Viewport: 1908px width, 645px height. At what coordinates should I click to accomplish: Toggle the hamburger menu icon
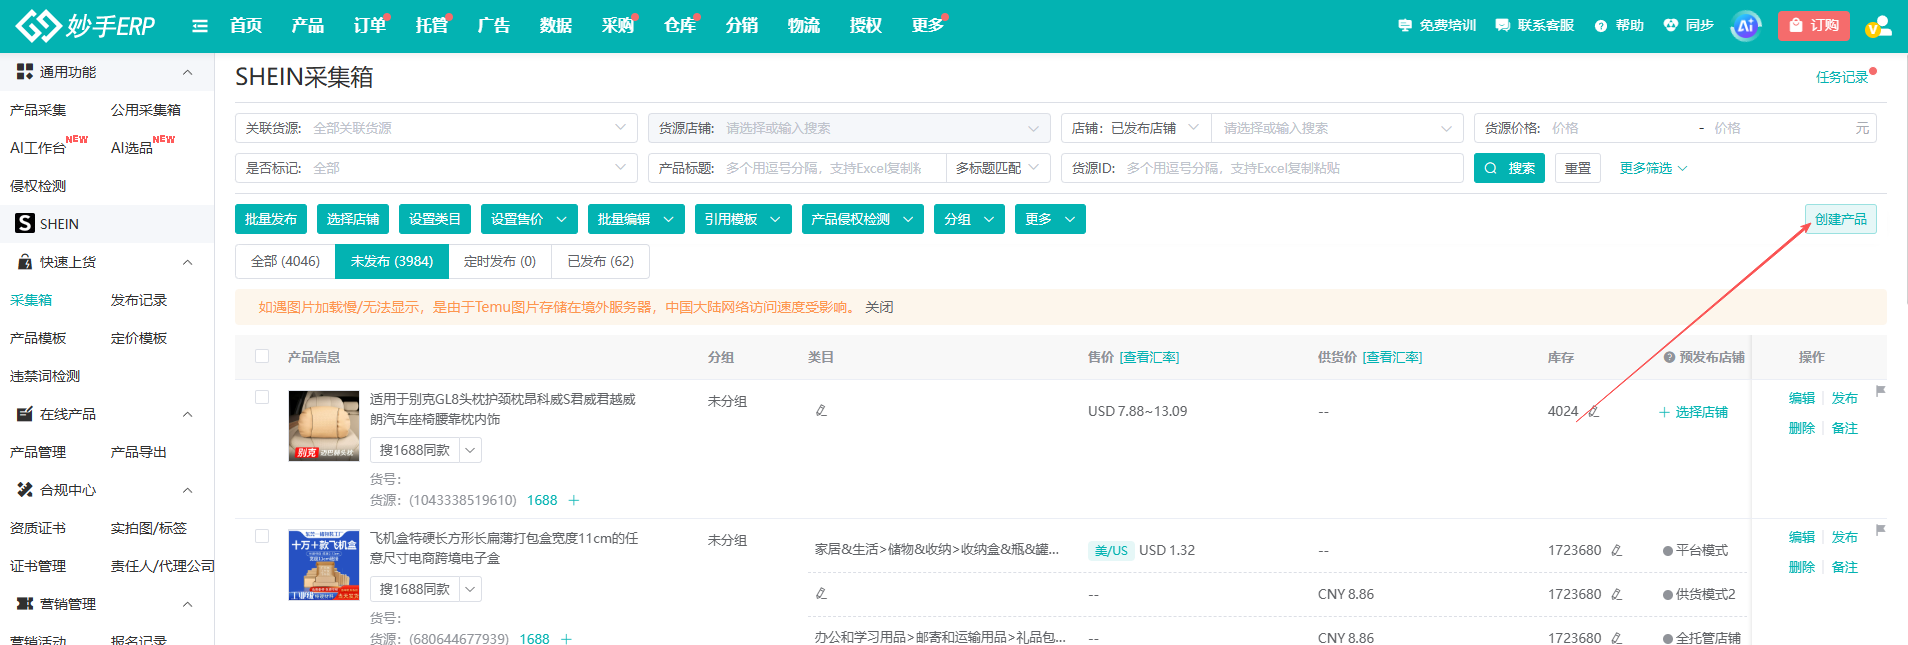tap(200, 26)
